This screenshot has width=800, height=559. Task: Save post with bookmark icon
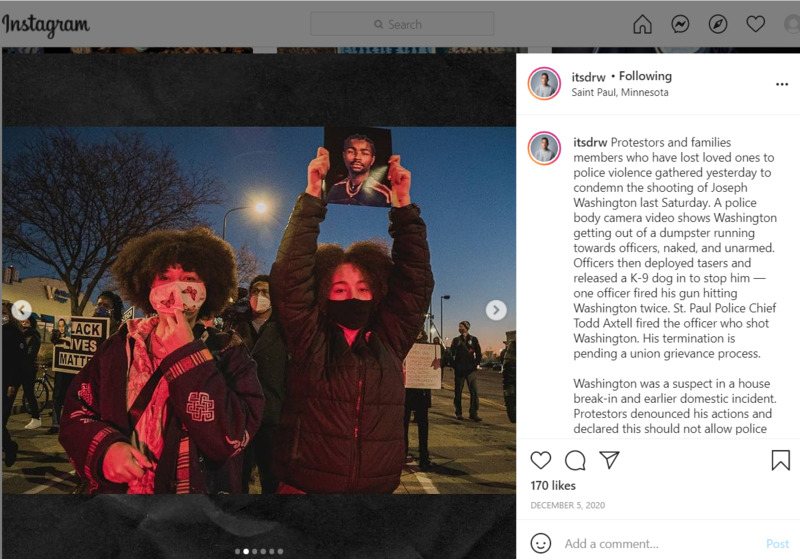tap(781, 460)
